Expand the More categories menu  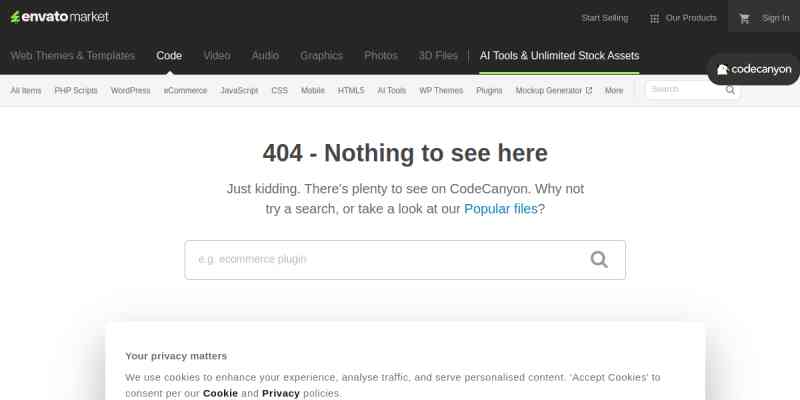(614, 90)
